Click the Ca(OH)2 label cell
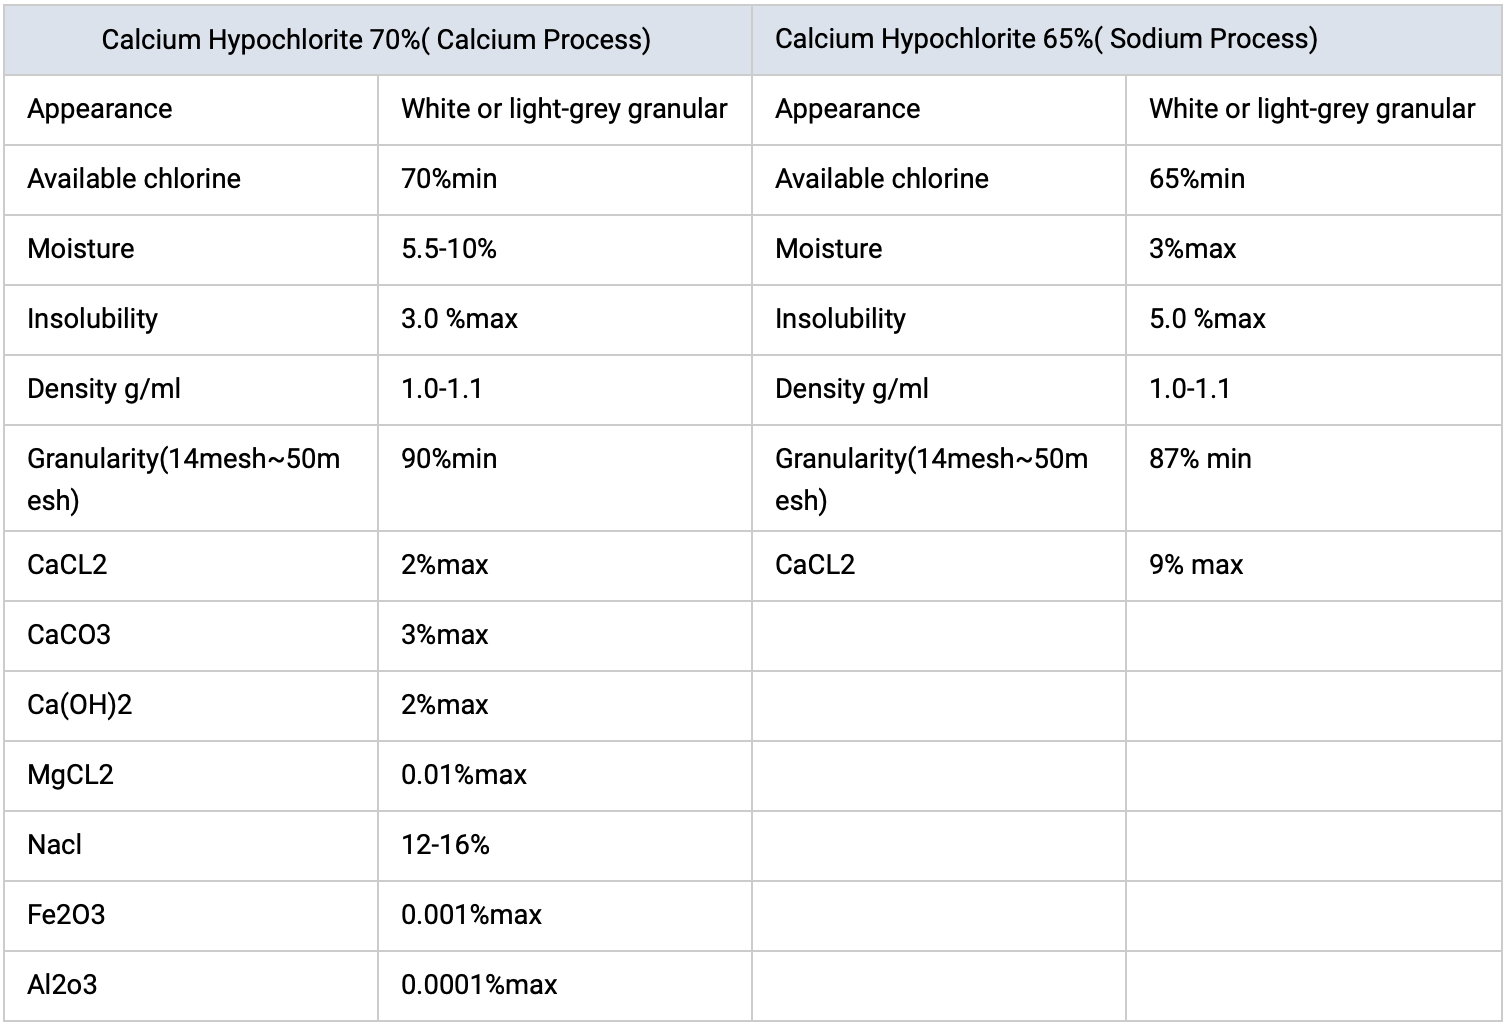This screenshot has height=1026, width=1506. (190, 705)
